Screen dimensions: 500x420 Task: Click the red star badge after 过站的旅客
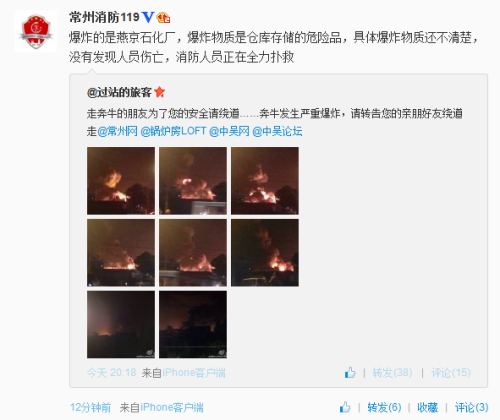tap(160, 92)
